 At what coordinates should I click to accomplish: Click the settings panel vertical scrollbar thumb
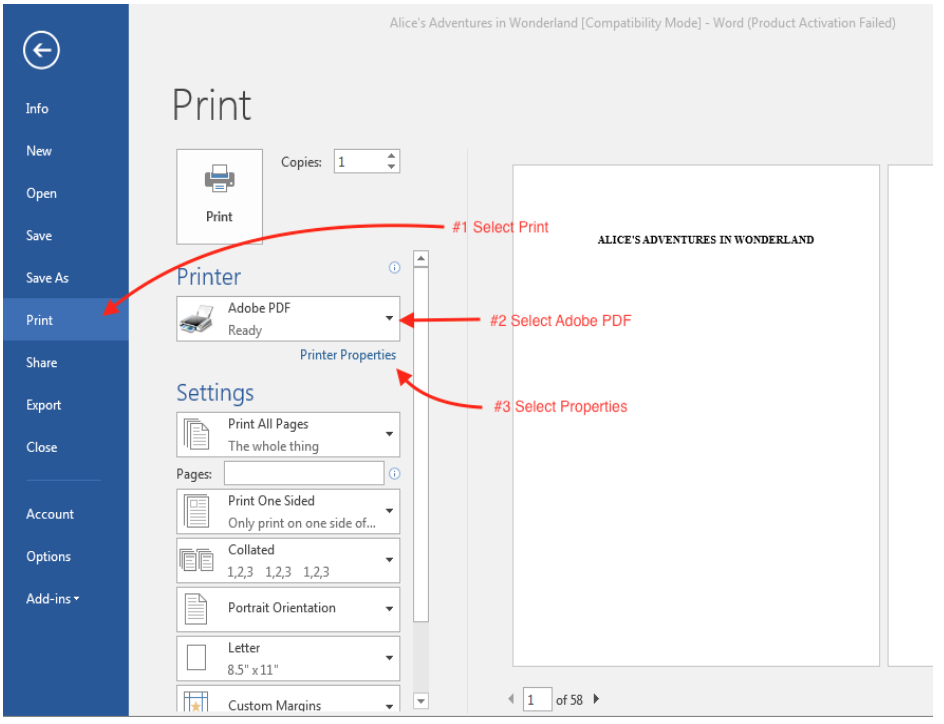point(421,445)
